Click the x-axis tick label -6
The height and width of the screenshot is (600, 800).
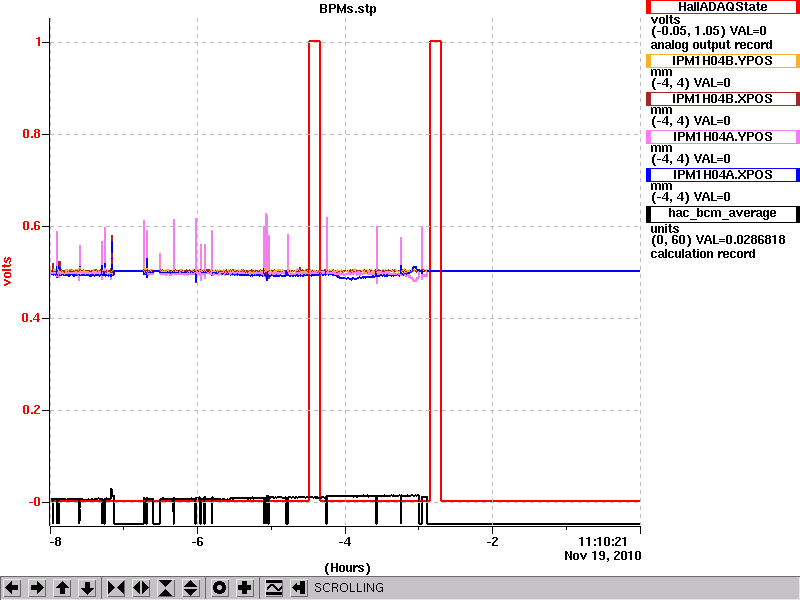point(197,542)
